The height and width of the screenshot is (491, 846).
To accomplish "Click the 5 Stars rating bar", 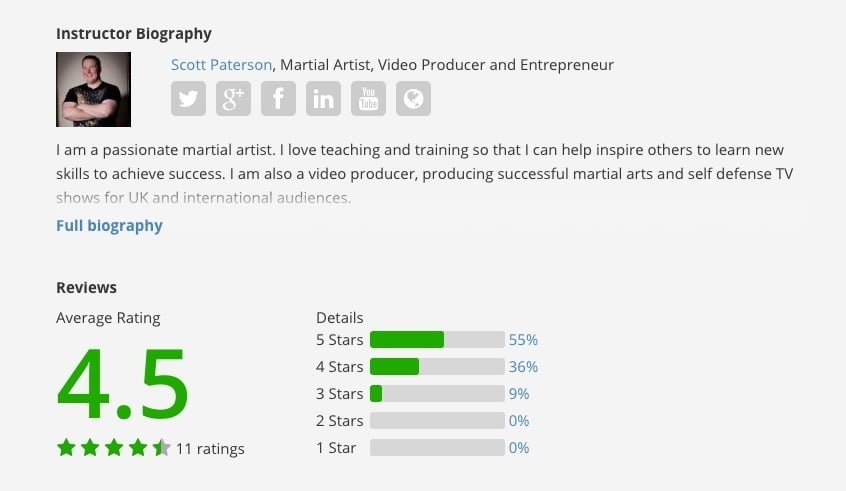I will coord(437,340).
